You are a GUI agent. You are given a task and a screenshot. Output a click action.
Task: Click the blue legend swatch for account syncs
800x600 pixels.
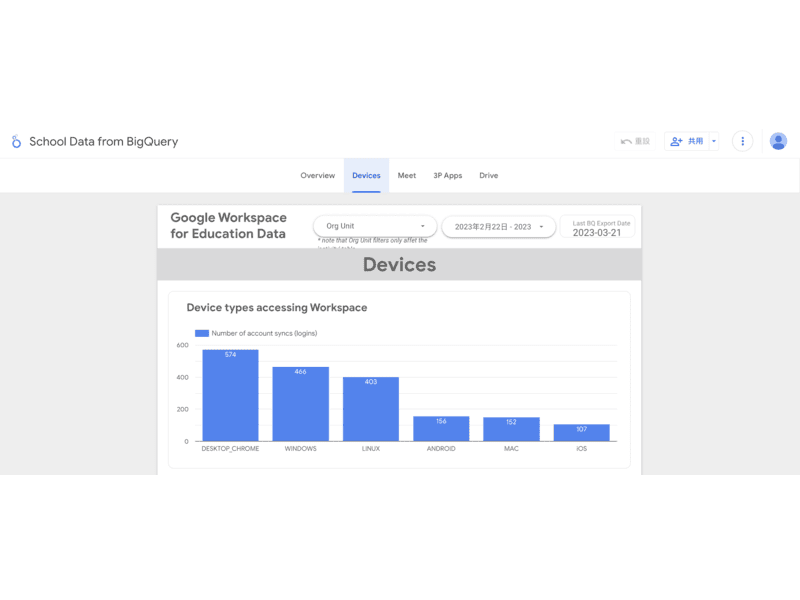pyautogui.click(x=202, y=333)
